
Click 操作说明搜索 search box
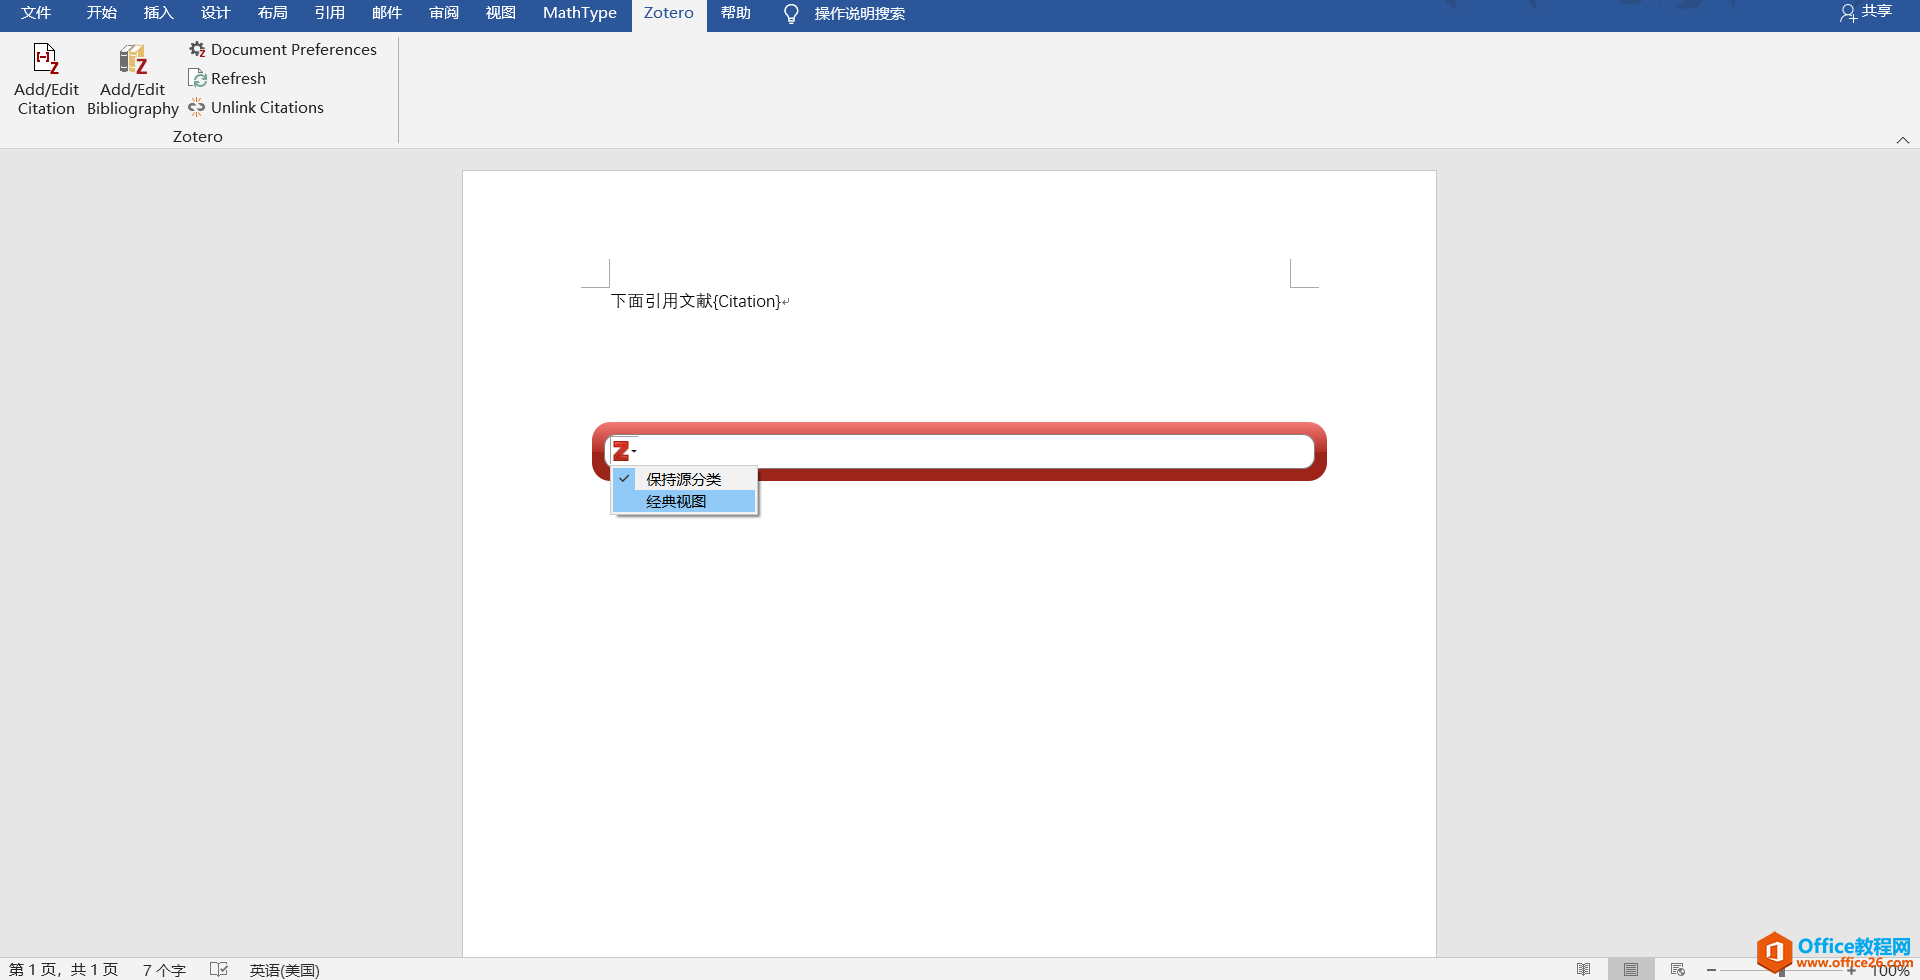[x=860, y=14]
